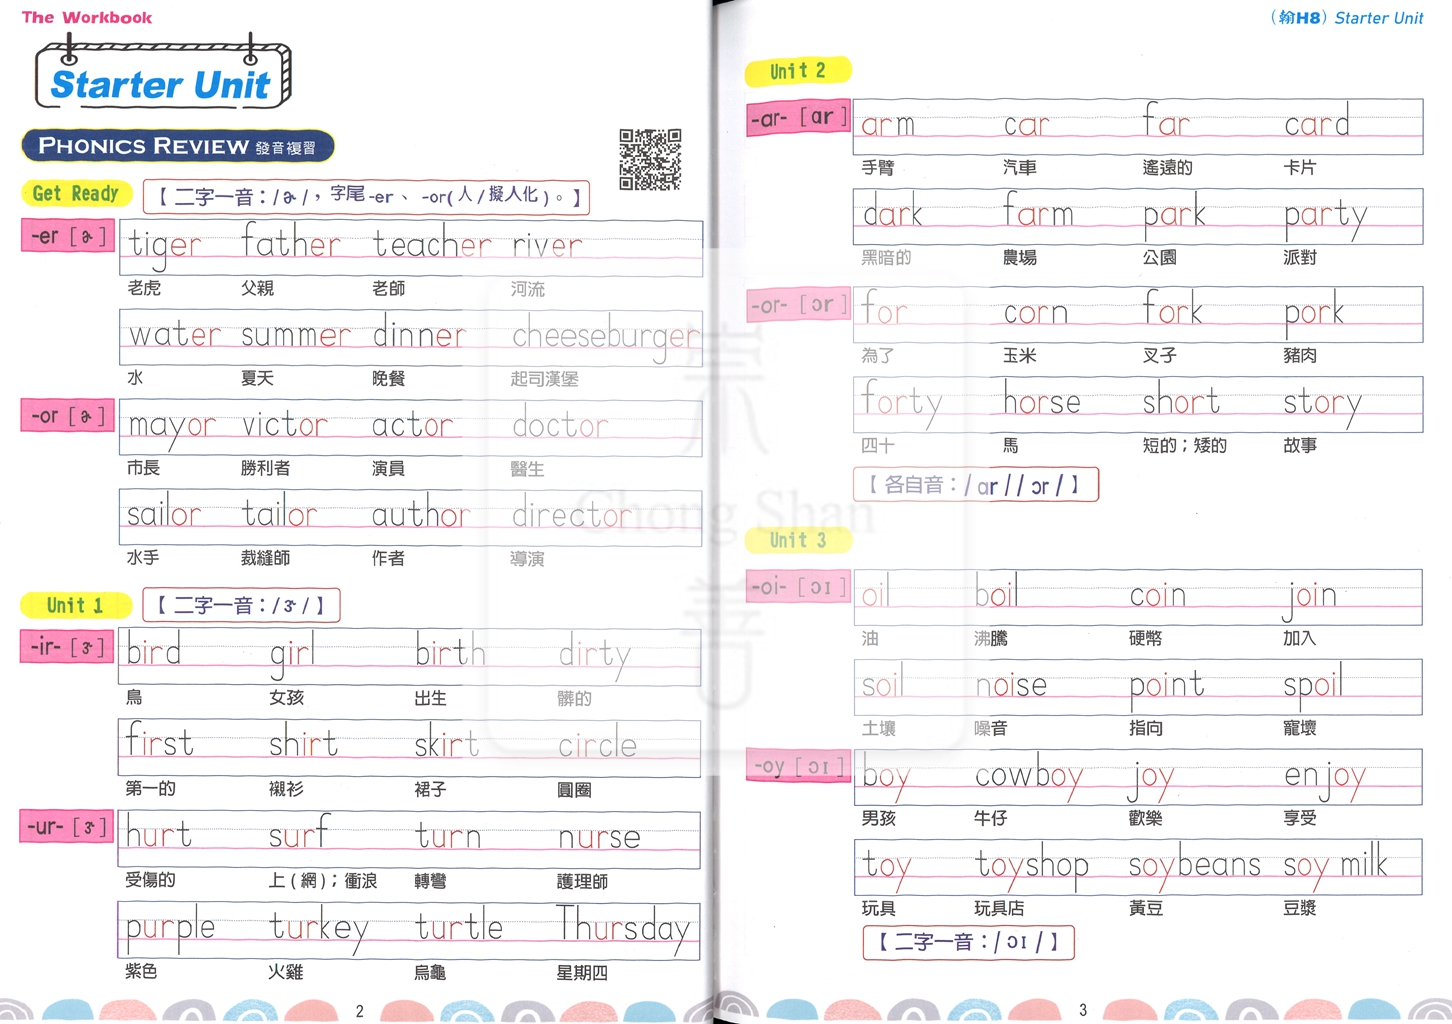
Task: Click page number 2 at bottom
Action: (360, 1011)
